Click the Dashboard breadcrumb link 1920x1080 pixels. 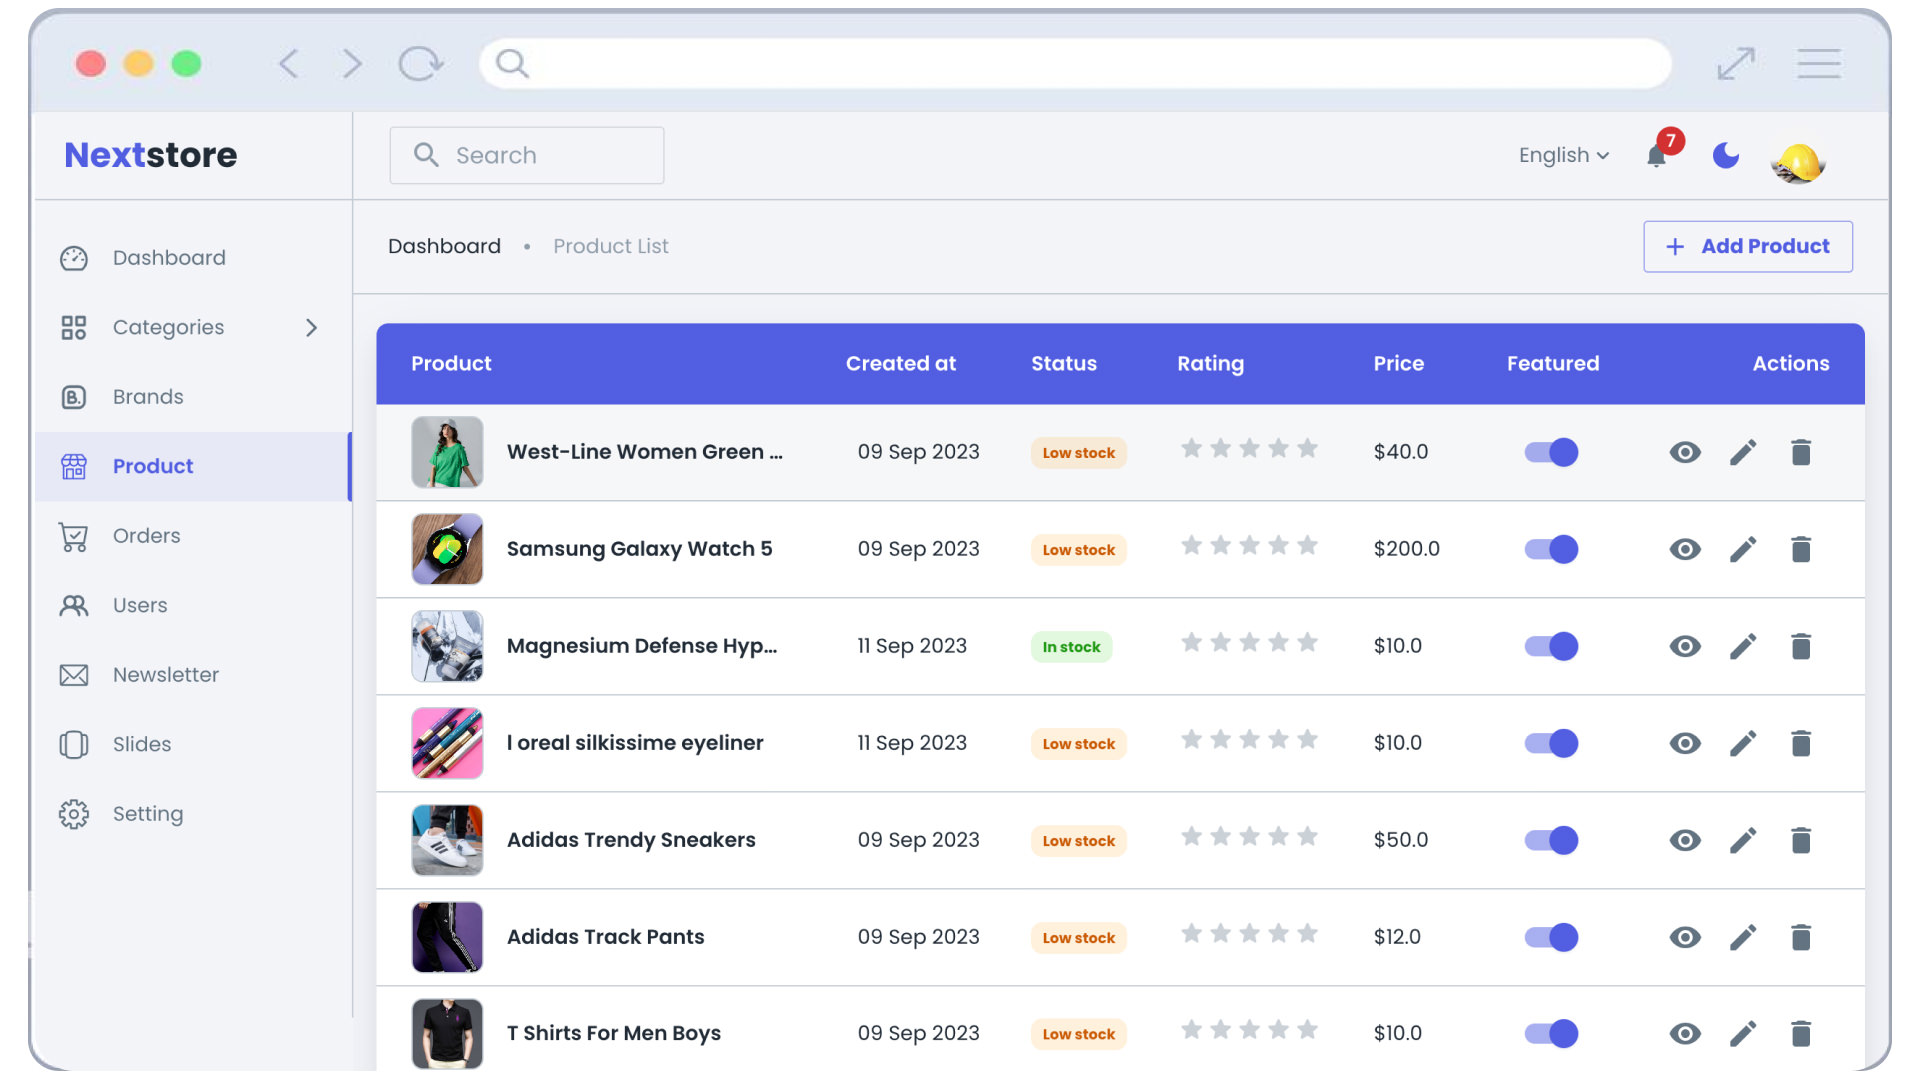(x=444, y=245)
